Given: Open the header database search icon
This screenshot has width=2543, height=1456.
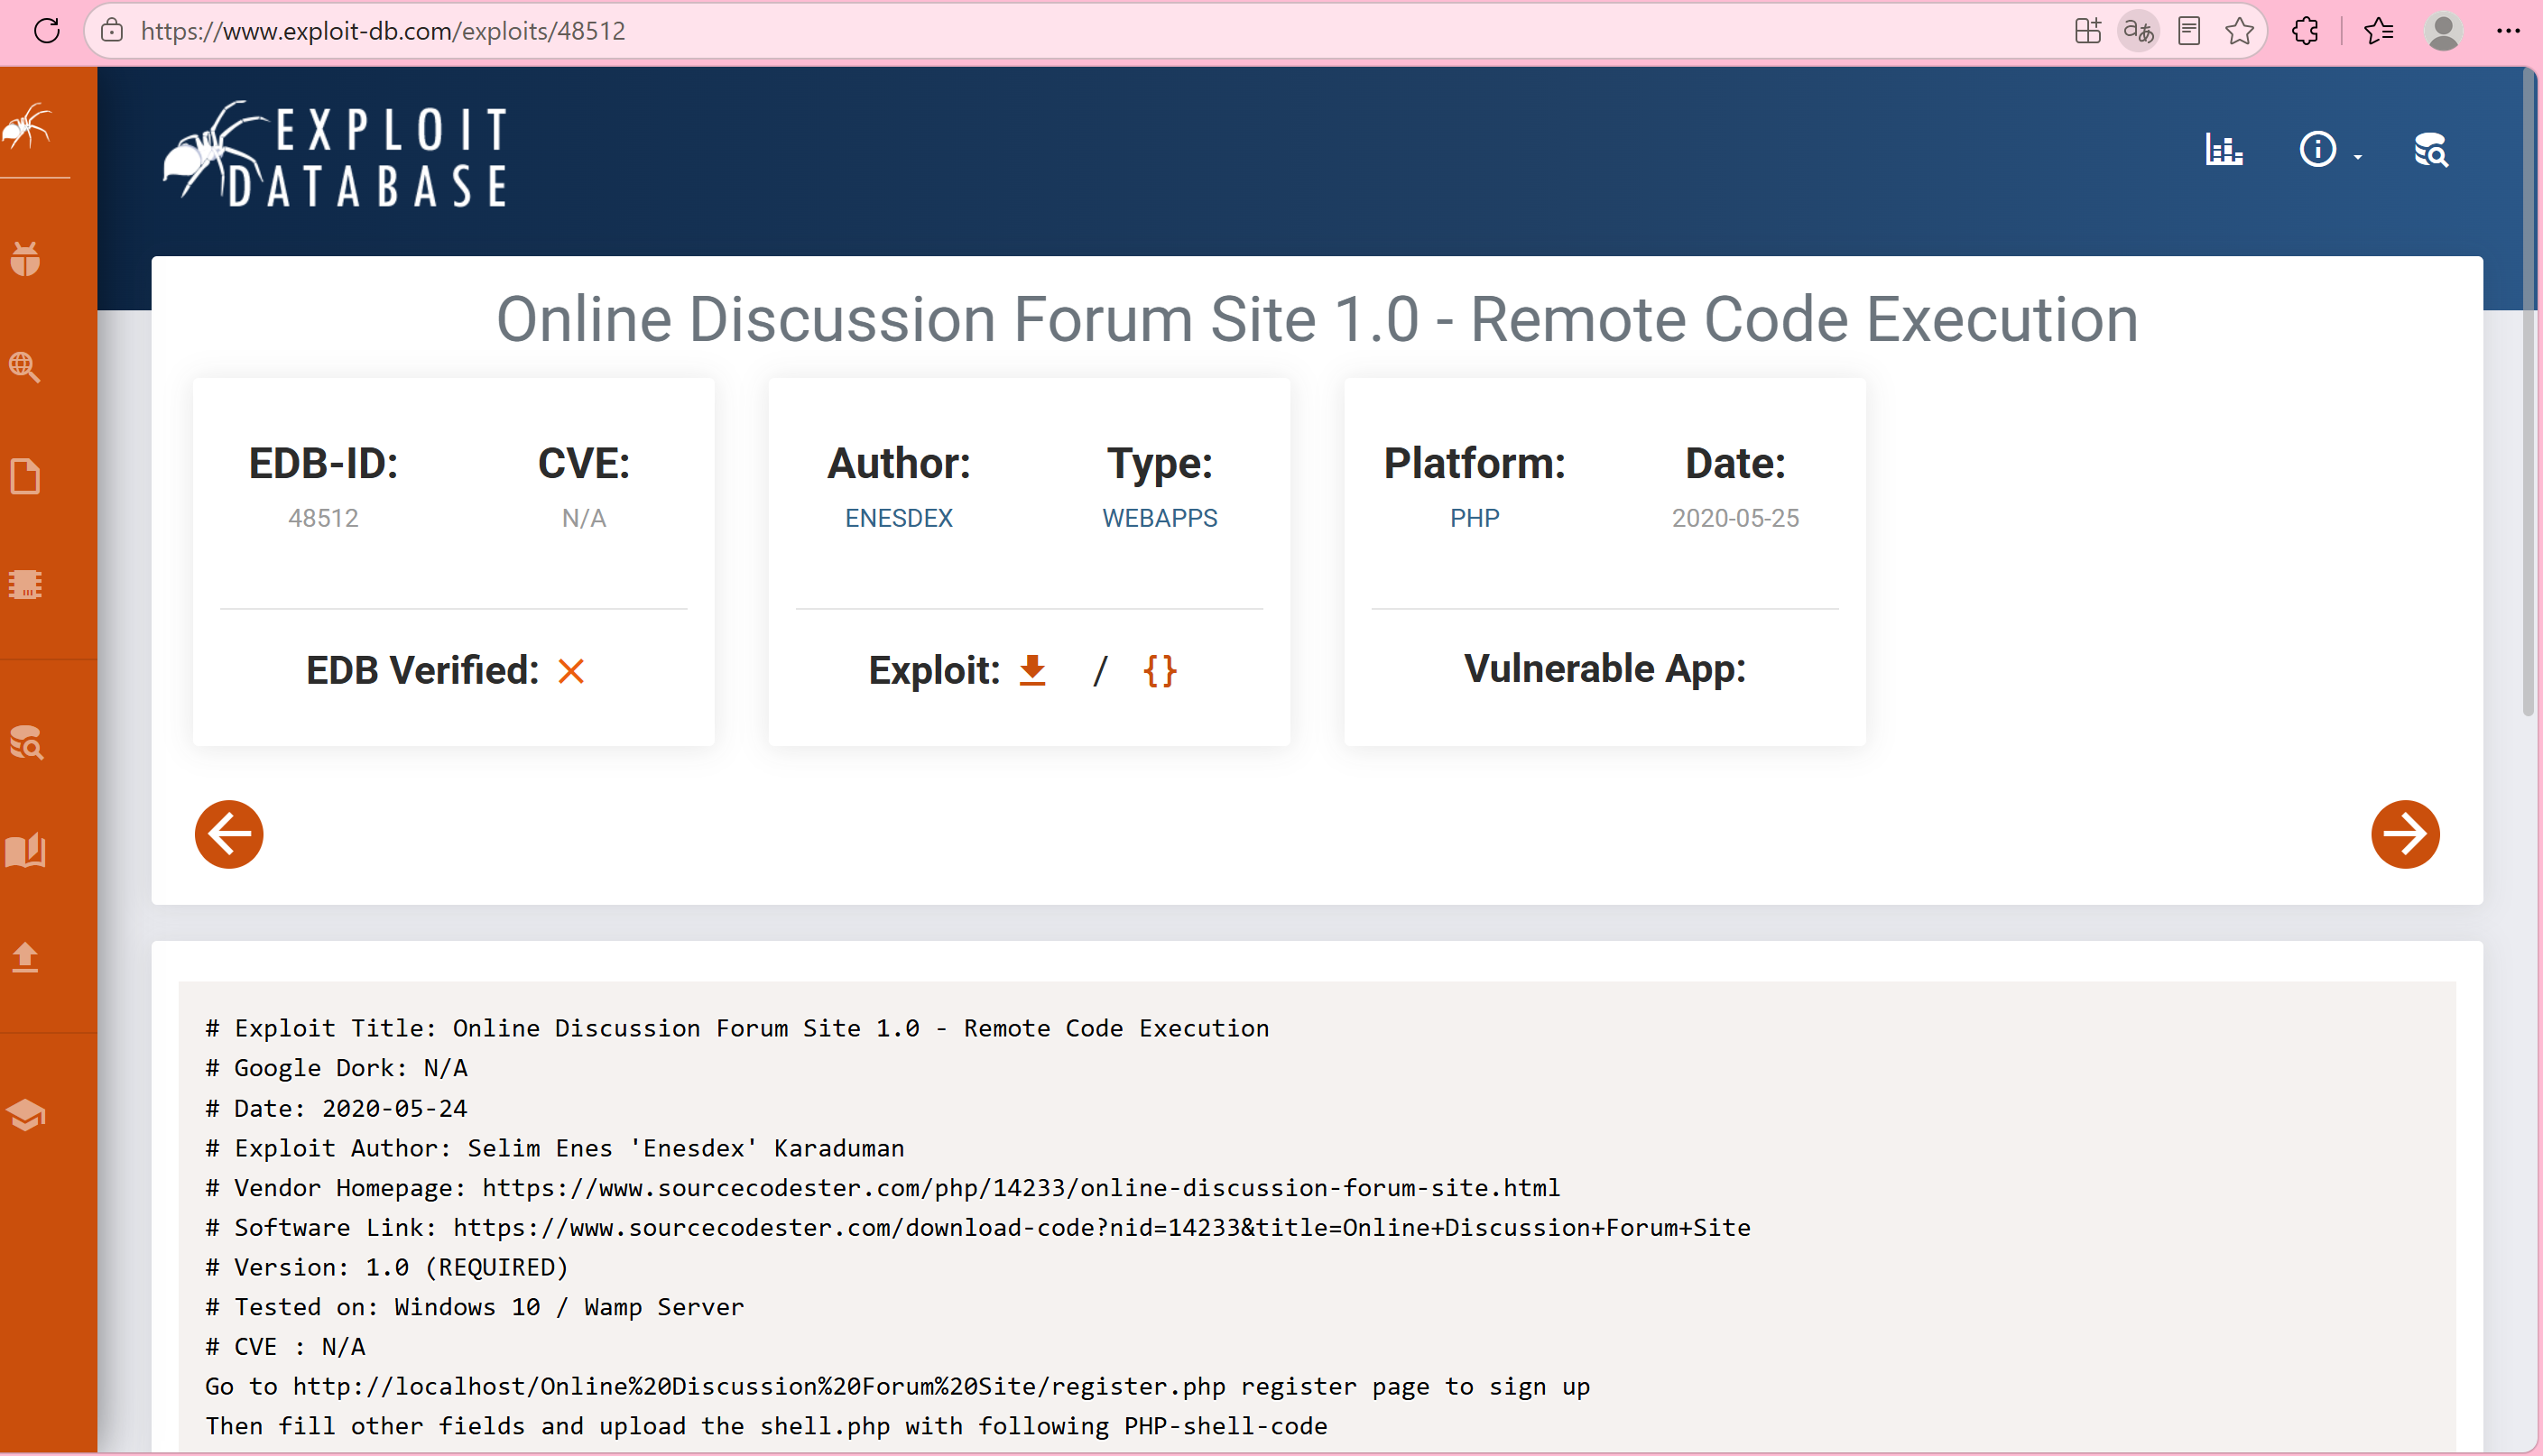Looking at the screenshot, I should click(2431, 150).
